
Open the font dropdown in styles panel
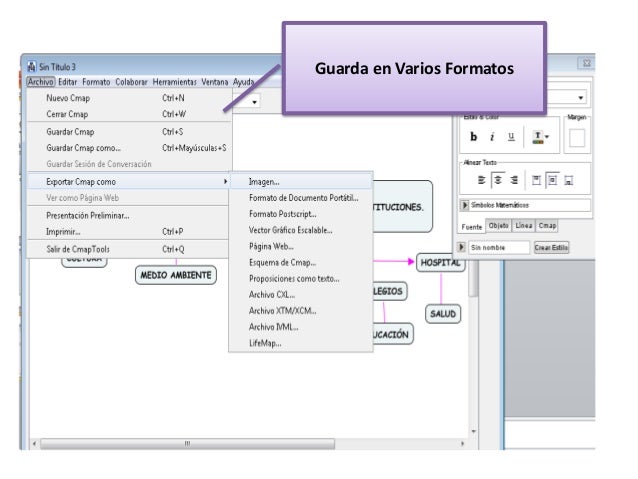click(x=581, y=98)
